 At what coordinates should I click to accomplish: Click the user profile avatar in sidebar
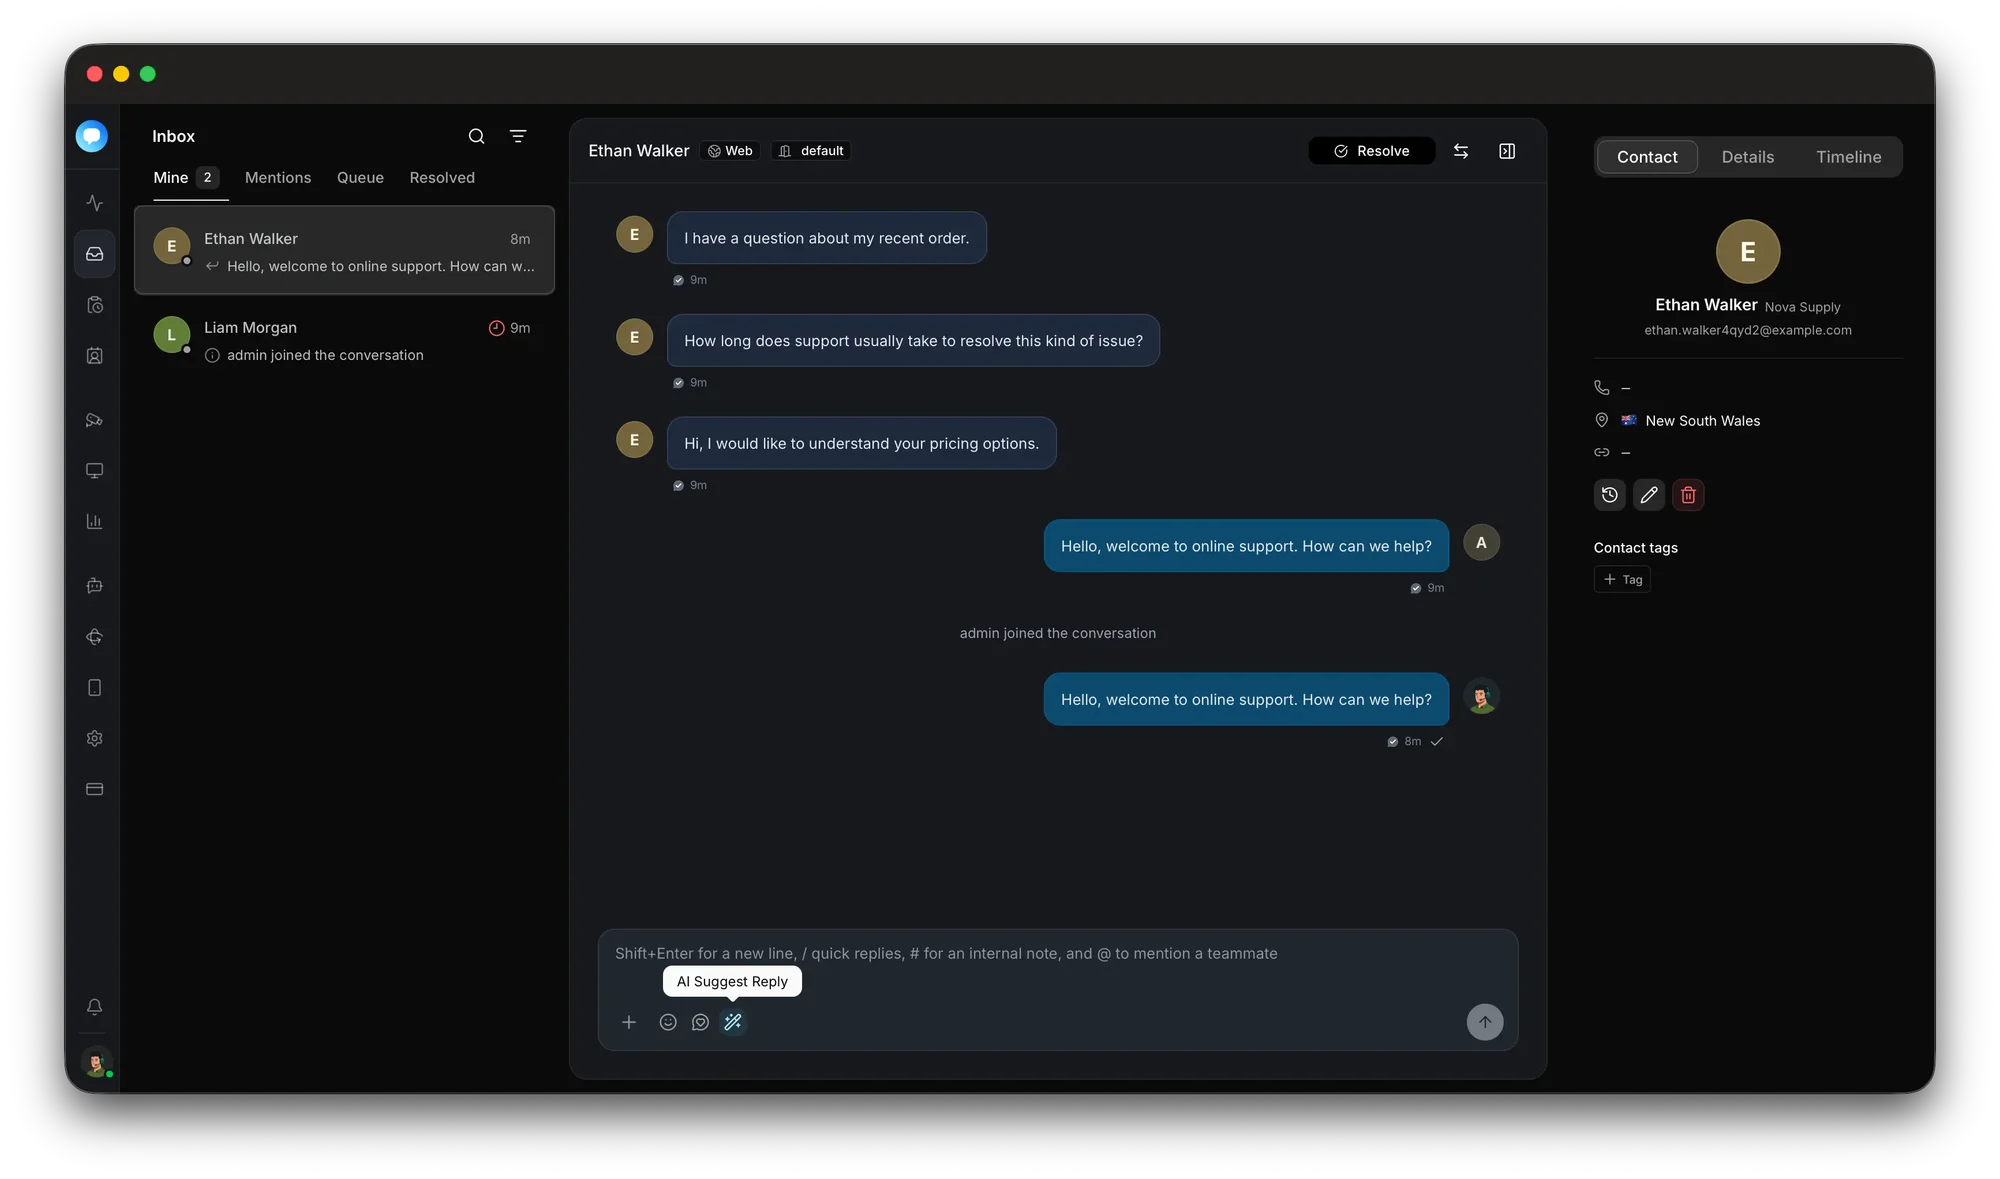pos(96,1062)
